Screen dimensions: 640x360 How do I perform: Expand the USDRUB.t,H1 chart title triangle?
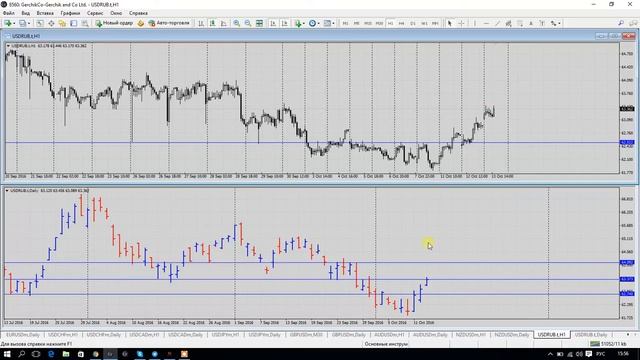click(8, 46)
